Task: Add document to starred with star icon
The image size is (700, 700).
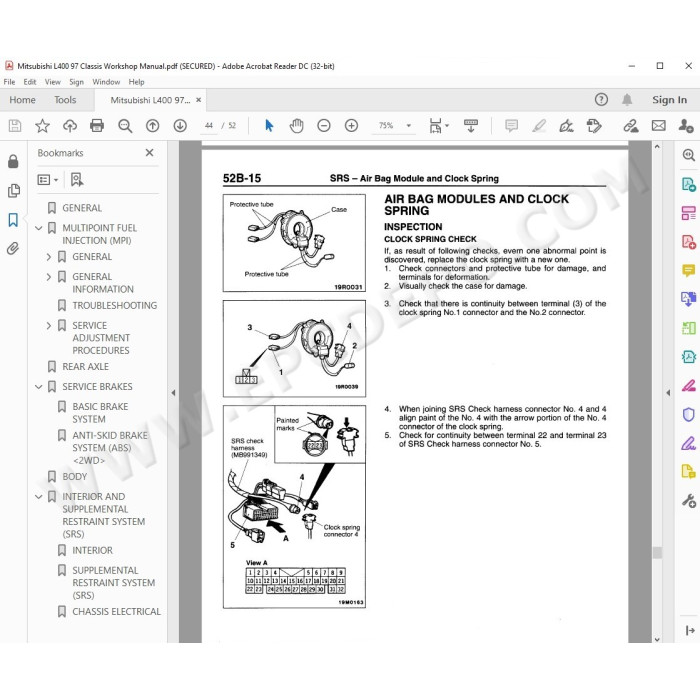Action: point(42,126)
